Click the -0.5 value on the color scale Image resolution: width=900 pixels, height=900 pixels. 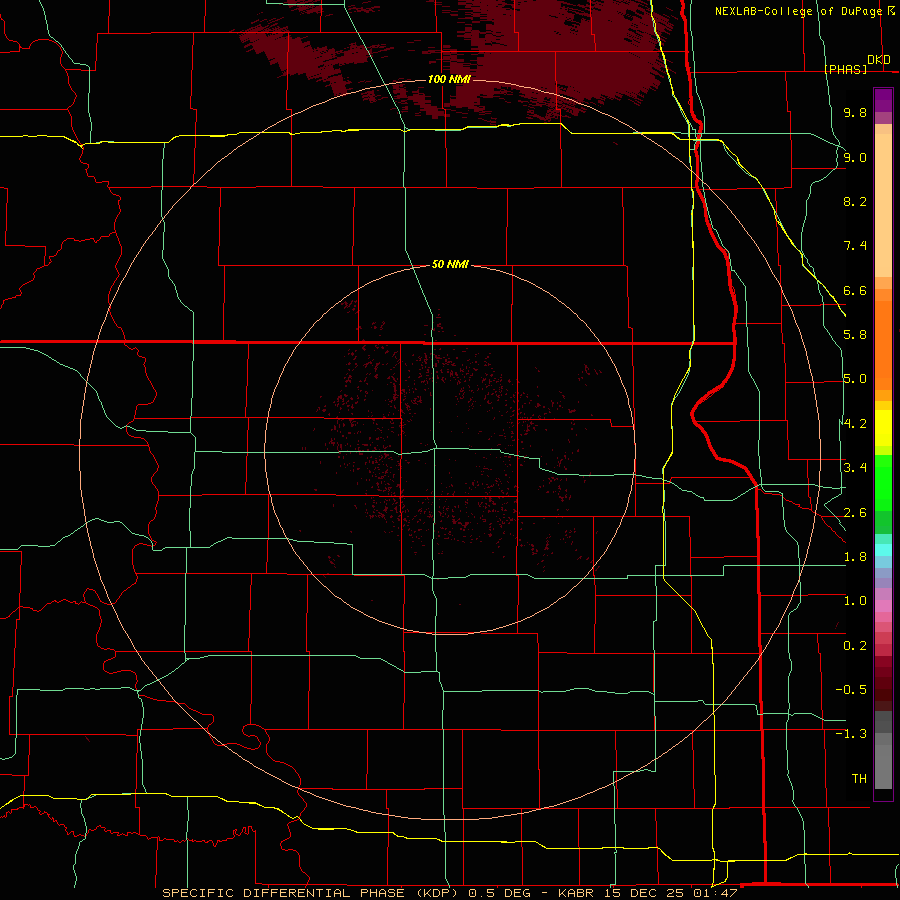click(851, 690)
